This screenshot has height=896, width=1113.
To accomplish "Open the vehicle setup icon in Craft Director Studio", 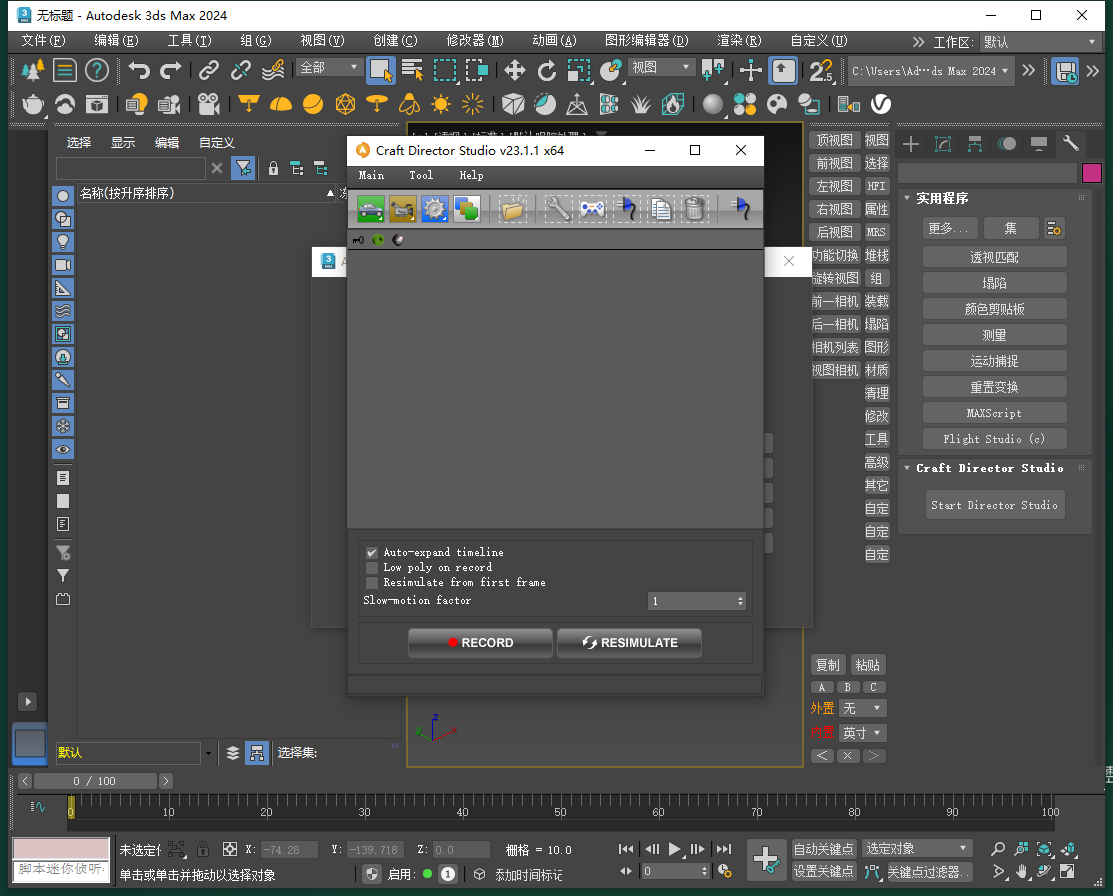I will pos(370,208).
